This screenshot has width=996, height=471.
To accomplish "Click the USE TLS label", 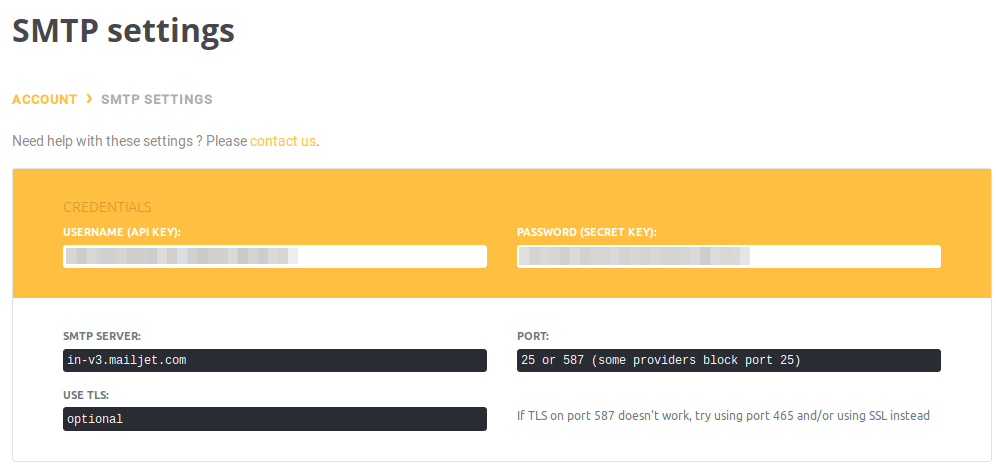I will [x=85, y=395].
